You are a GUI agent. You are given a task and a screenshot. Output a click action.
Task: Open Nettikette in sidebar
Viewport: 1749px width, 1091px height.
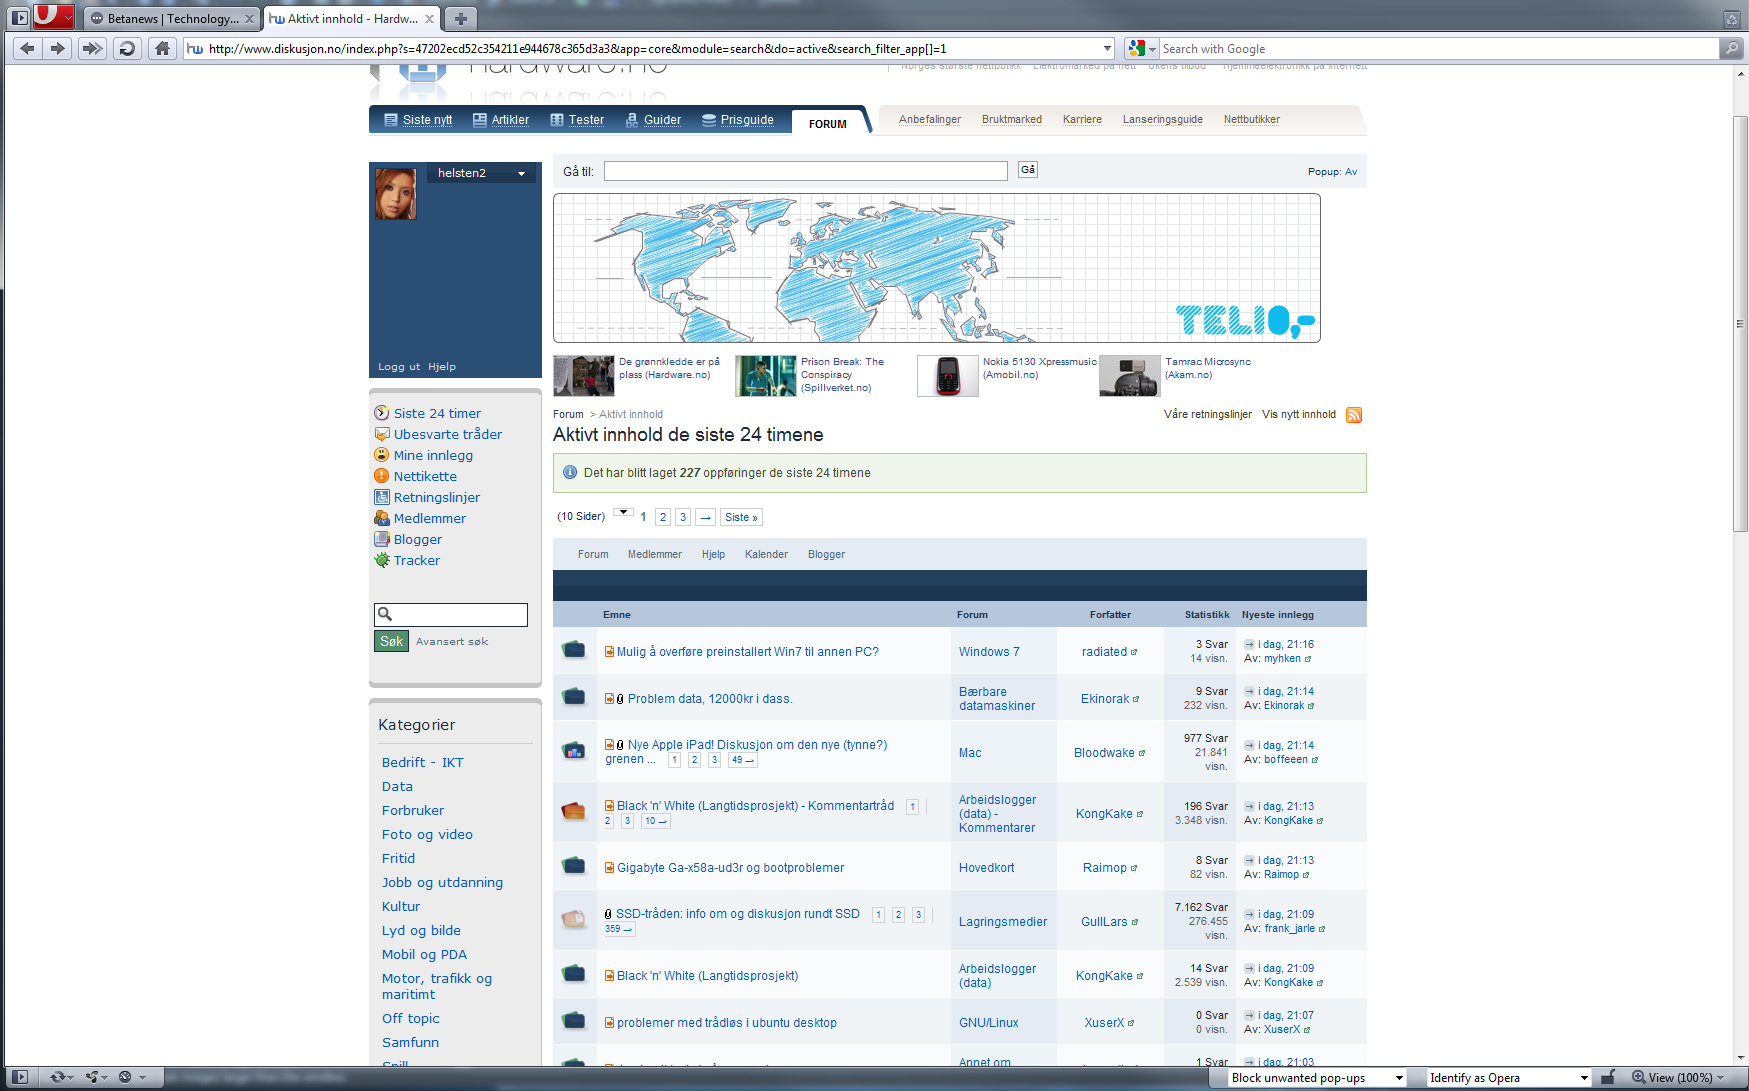click(x=425, y=476)
